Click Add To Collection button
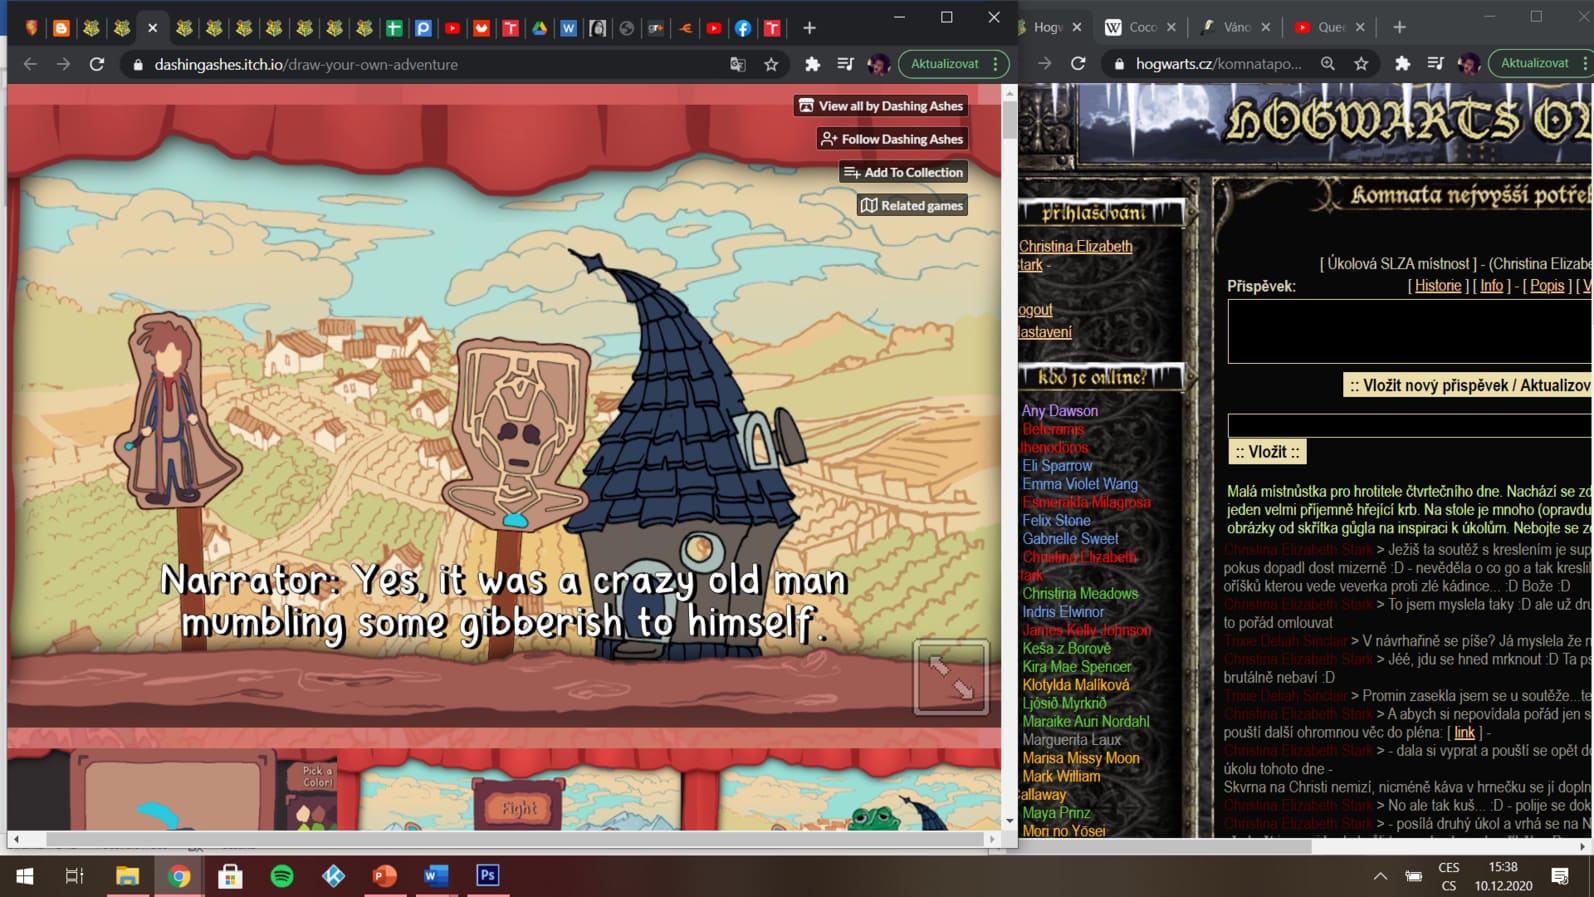 coord(904,172)
